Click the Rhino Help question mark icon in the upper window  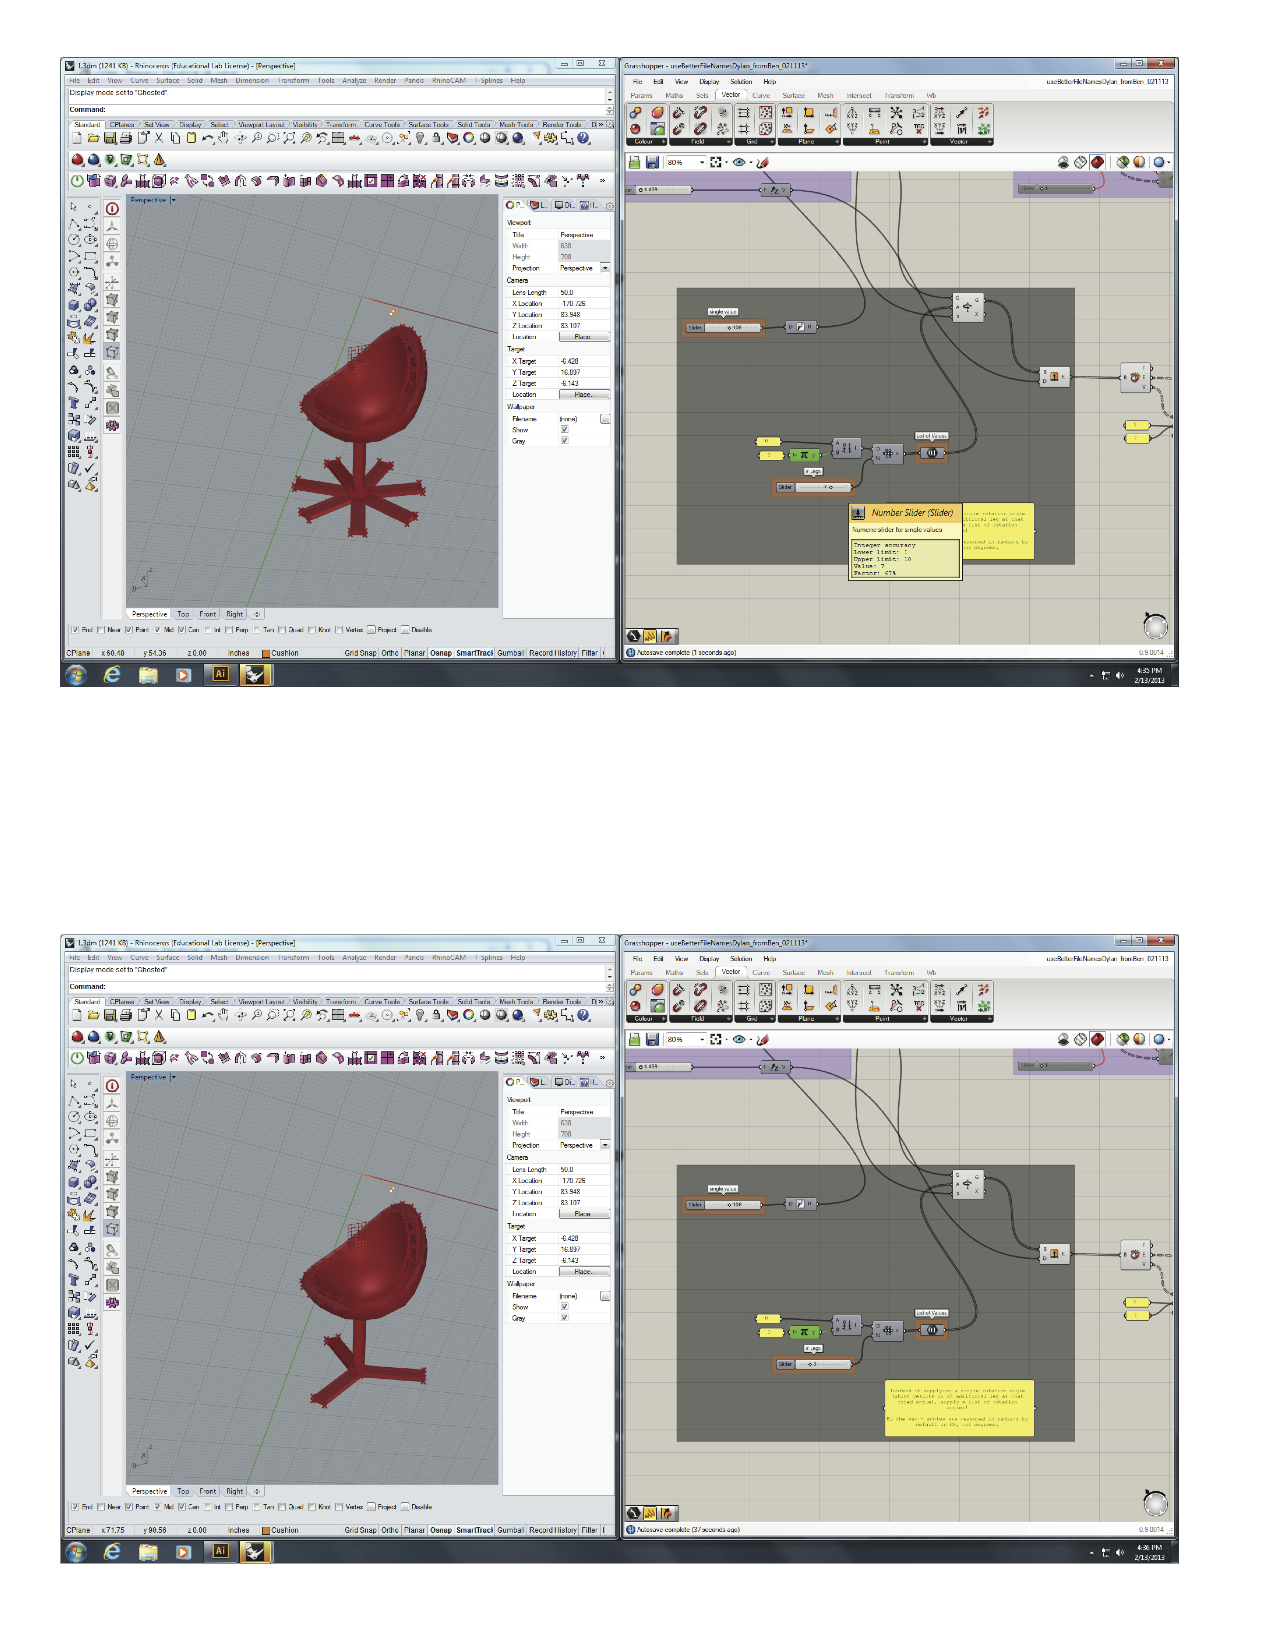click(x=584, y=138)
